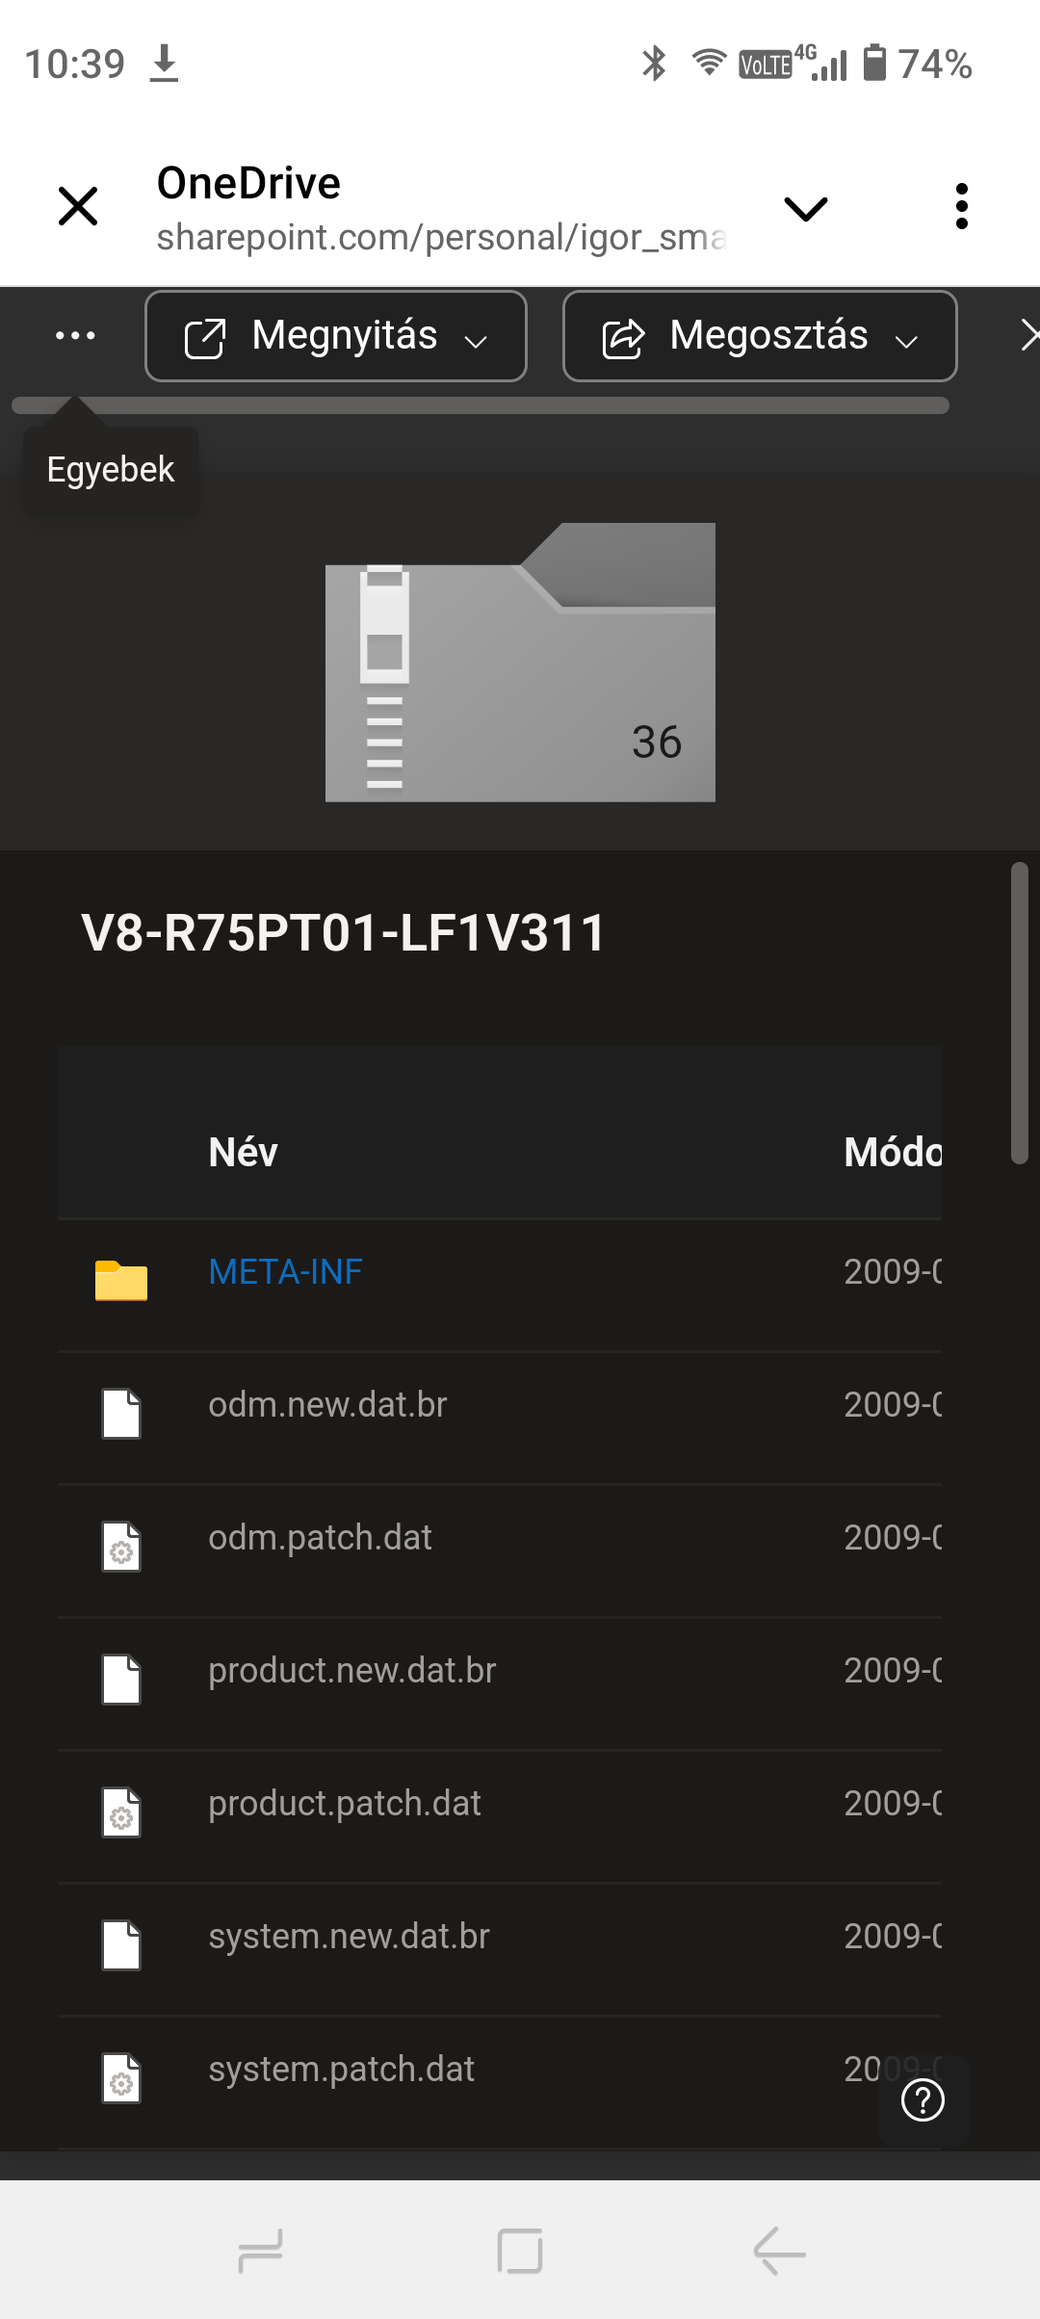Click the help question mark icon

click(x=922, y=2099)
